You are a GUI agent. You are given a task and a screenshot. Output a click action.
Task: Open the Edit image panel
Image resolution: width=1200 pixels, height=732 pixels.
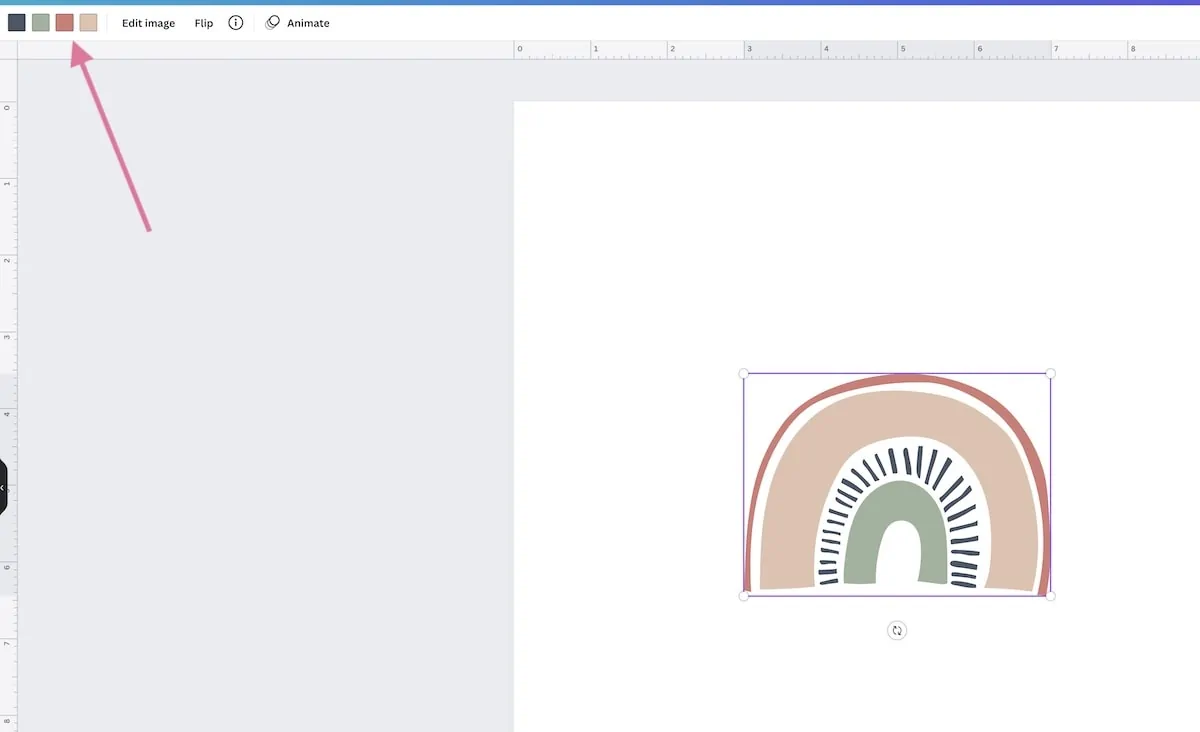click(148, 23)
